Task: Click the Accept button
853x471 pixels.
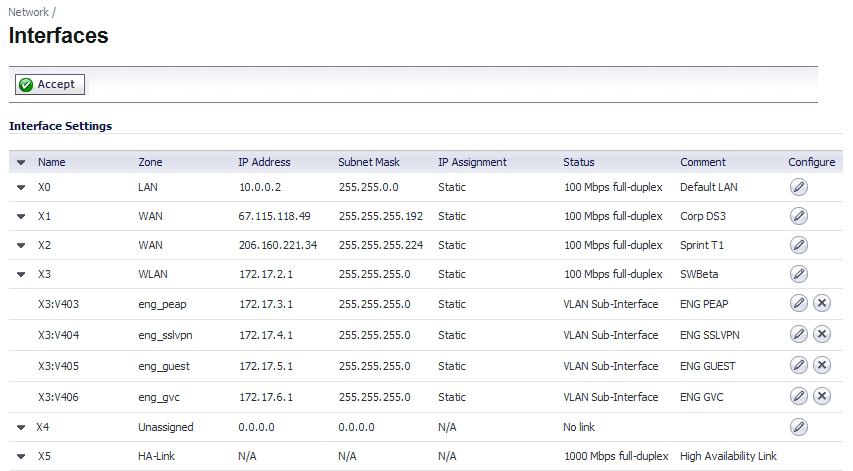Action: [x=50, y=84]
